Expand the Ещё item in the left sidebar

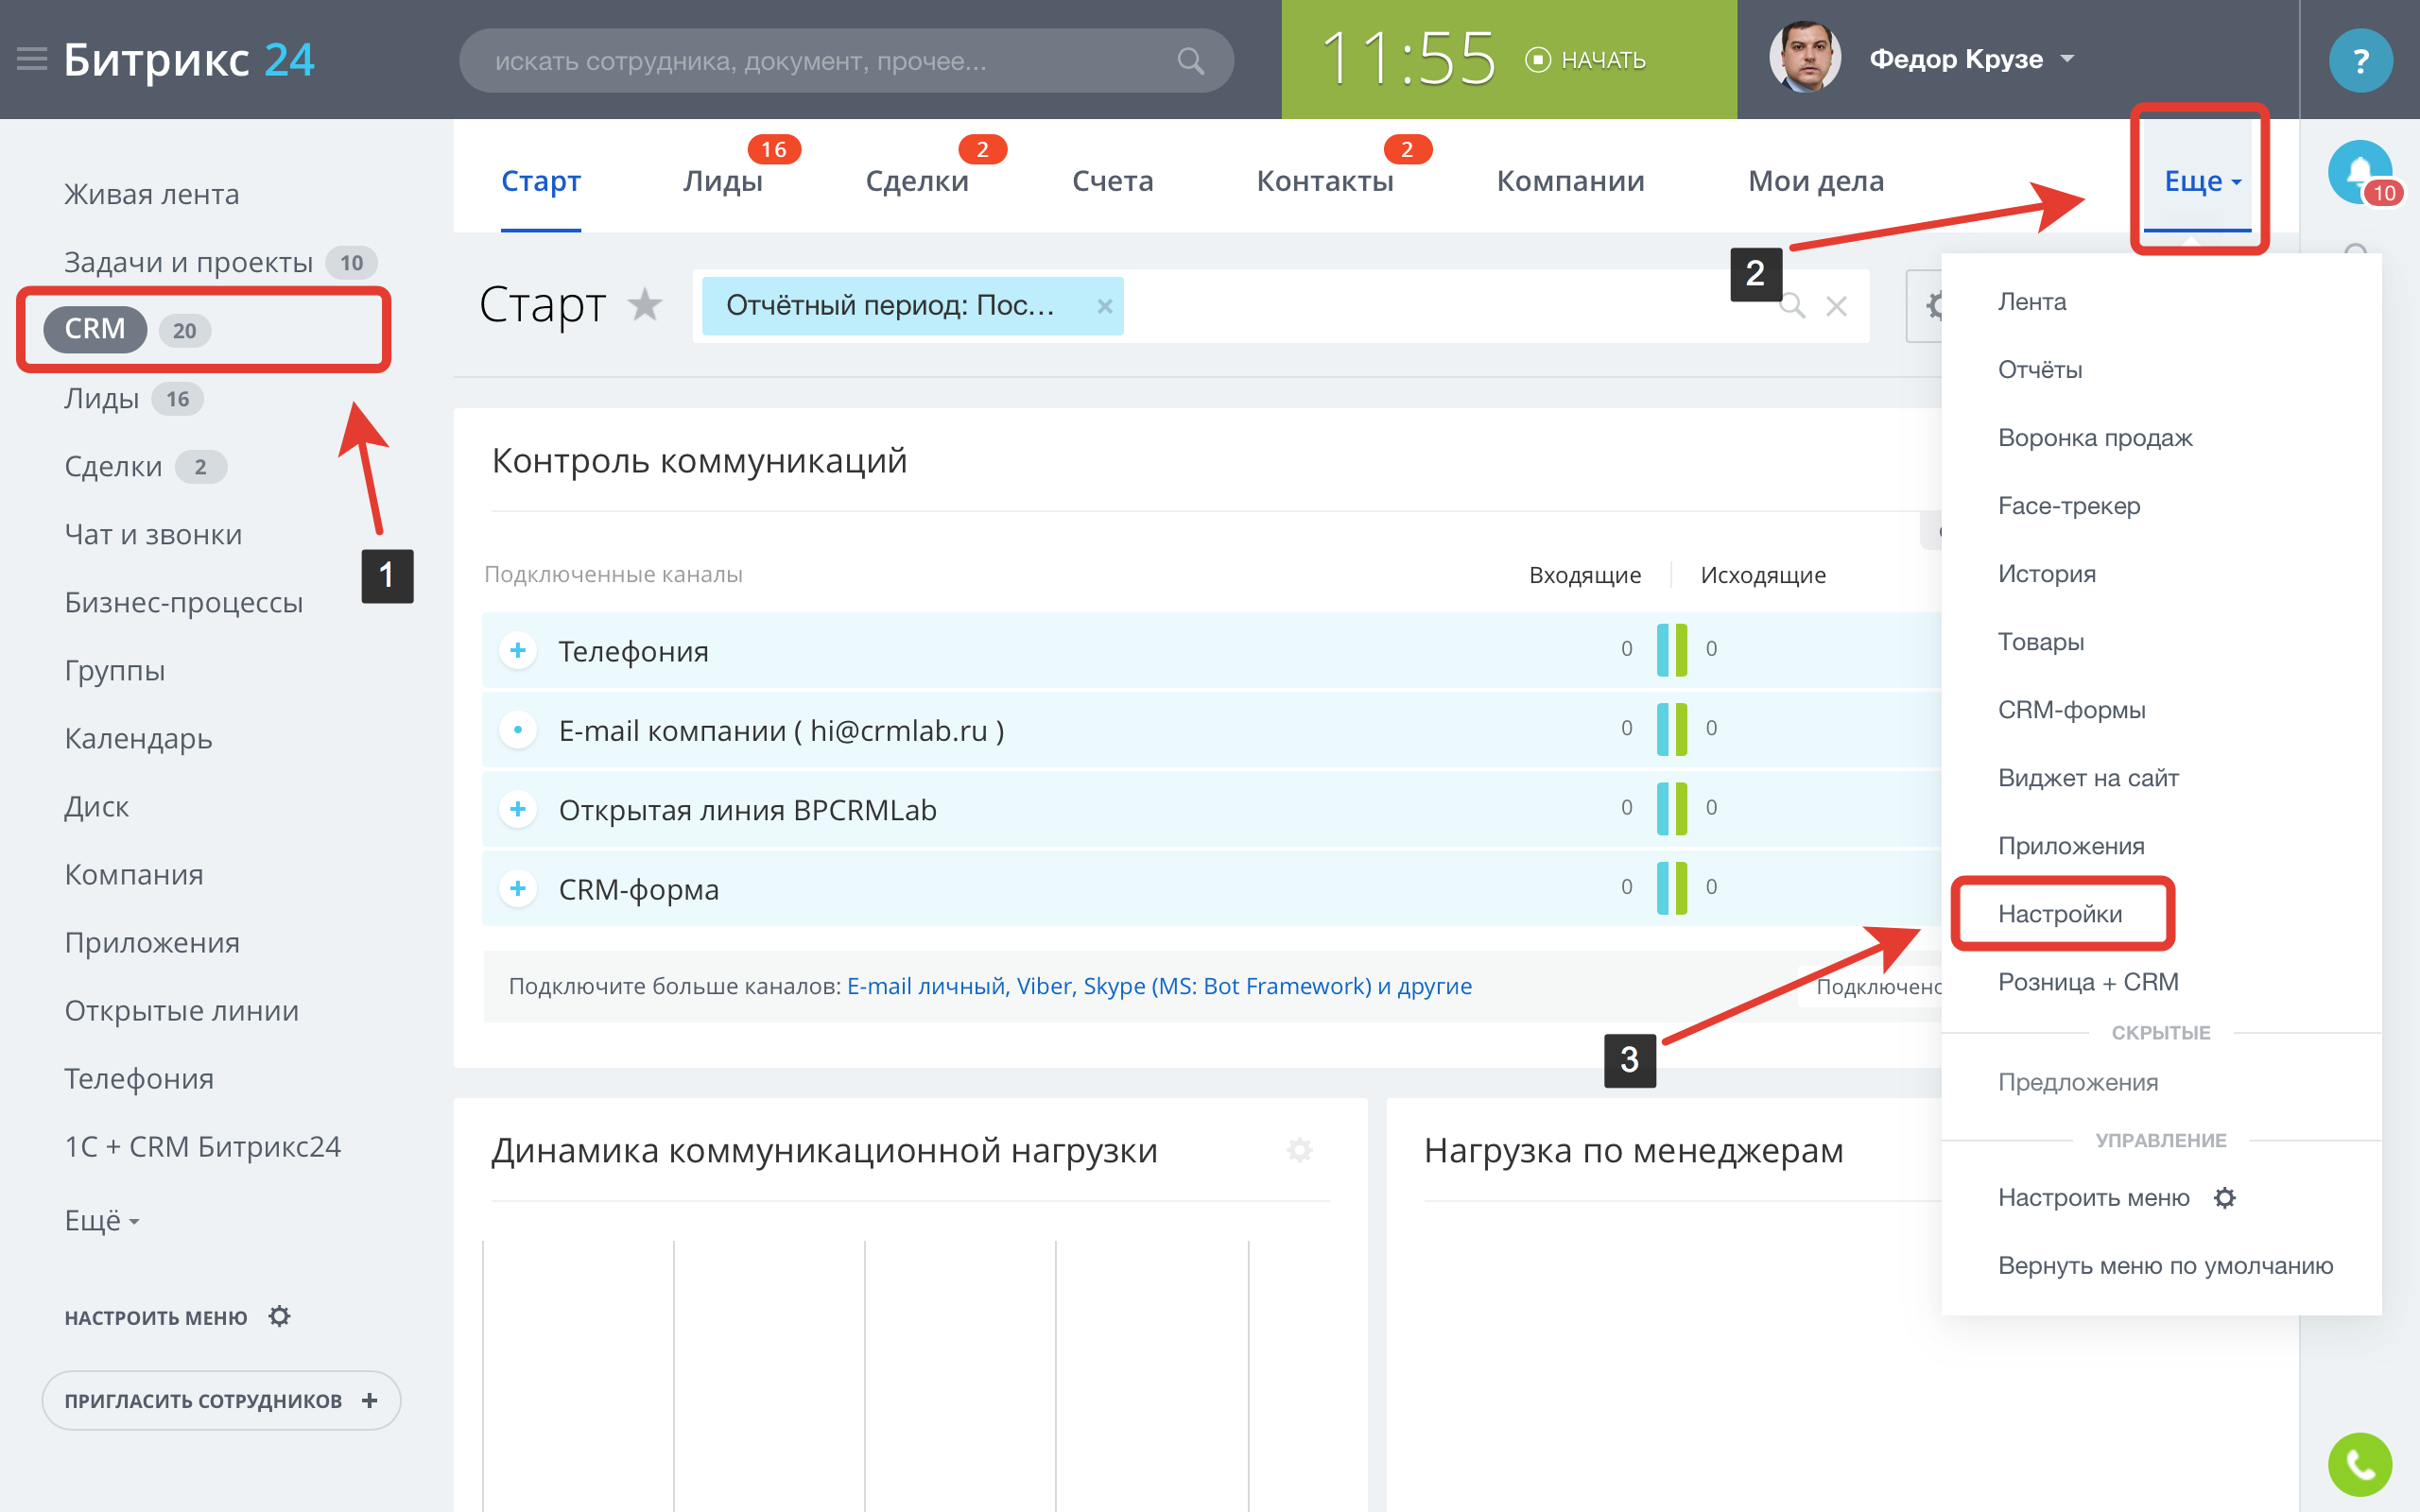(x=101, y=1220)
